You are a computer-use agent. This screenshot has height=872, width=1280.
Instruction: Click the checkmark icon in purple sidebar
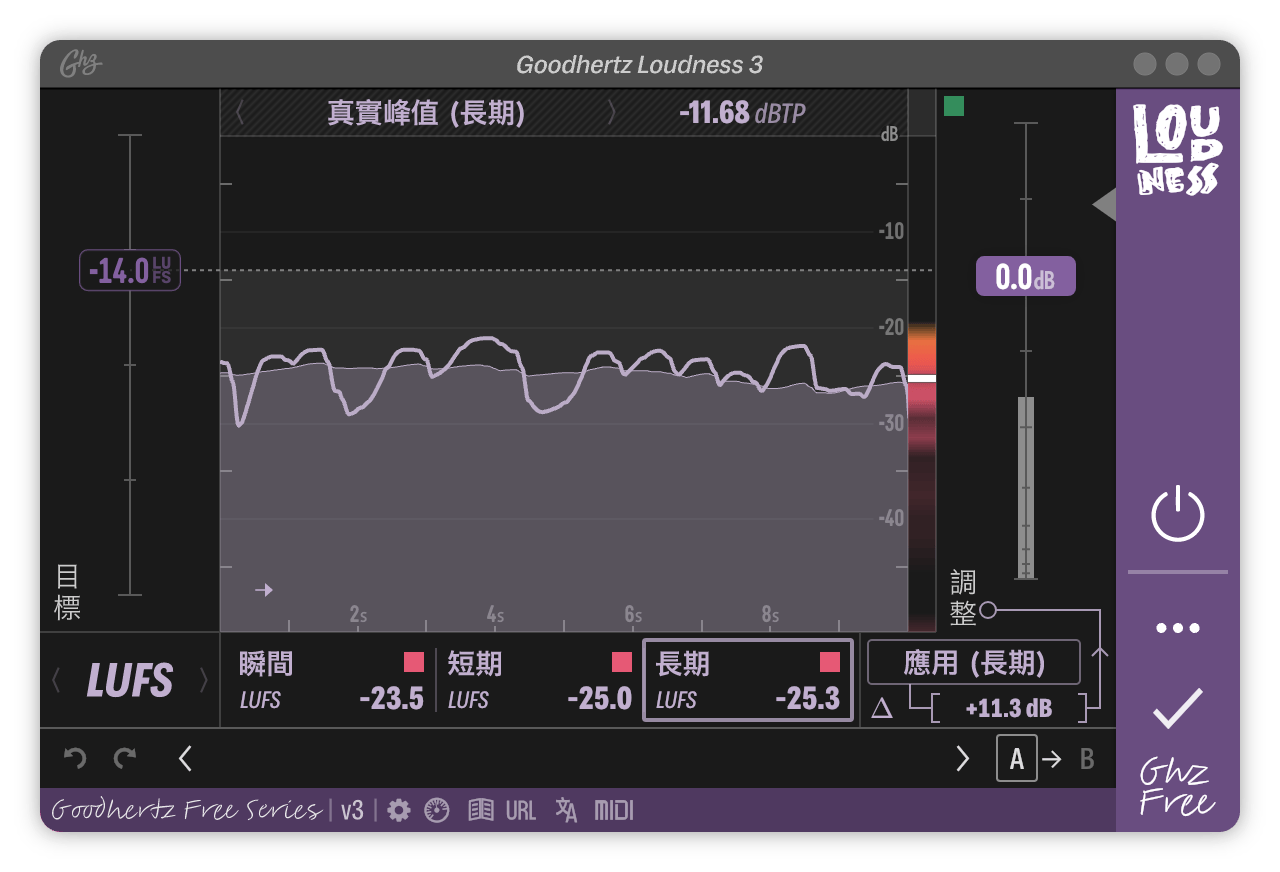point(1177,708)
